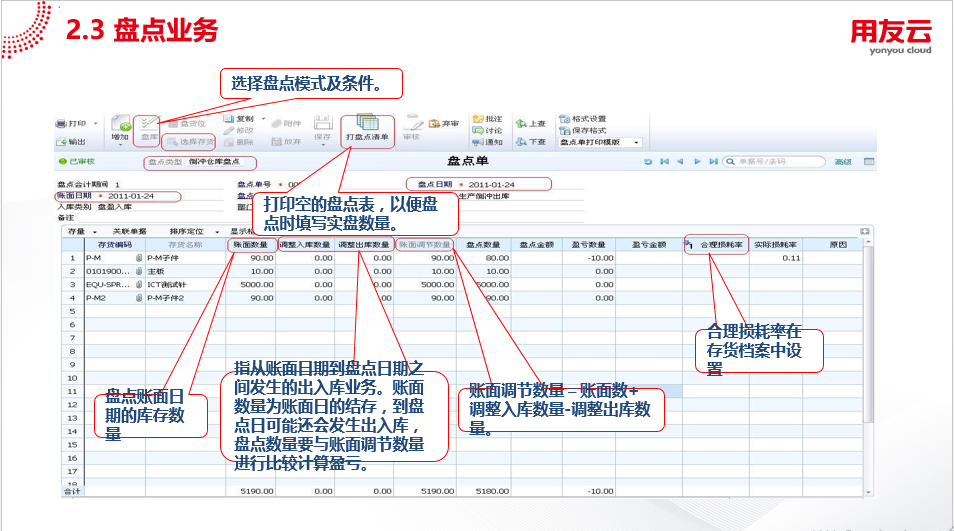Expand the 打印 print dropdown arrow
This screenshot has height=531, width=954.
pyautogui.click(x=96, y=123)
